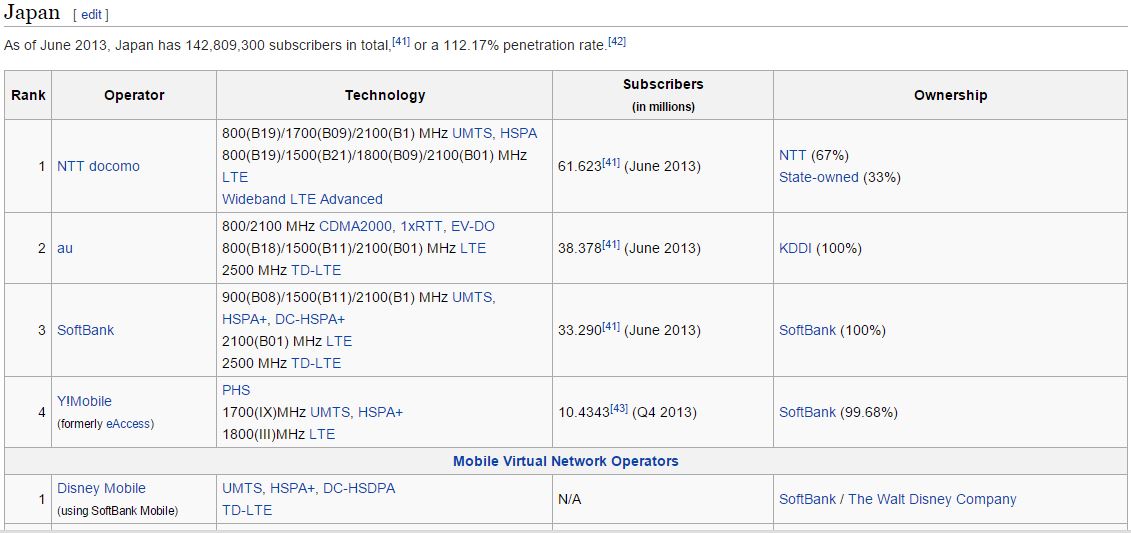
Task: Open The Walt Disney Company link
Action: click(932, 499)
